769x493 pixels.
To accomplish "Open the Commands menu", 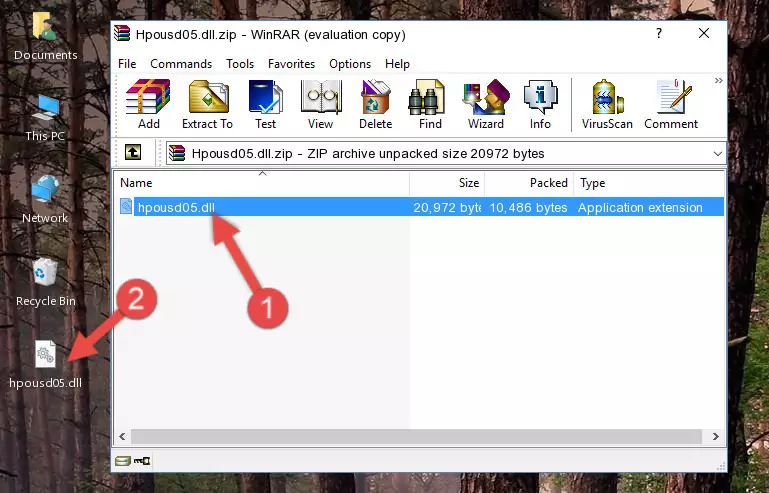I will [x=181, y=64].
